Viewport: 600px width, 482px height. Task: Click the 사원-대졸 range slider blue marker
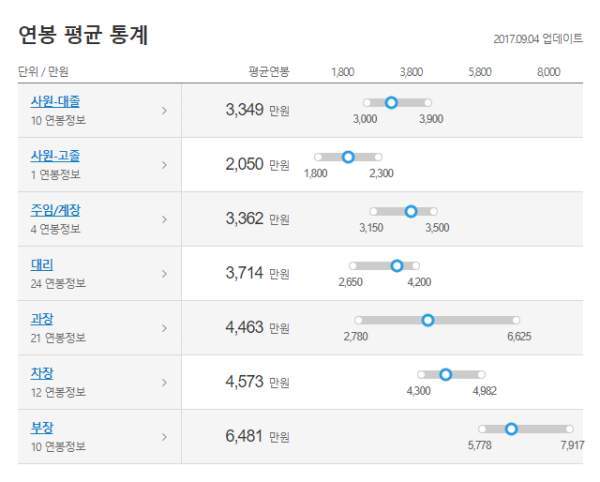click(391, 103)
